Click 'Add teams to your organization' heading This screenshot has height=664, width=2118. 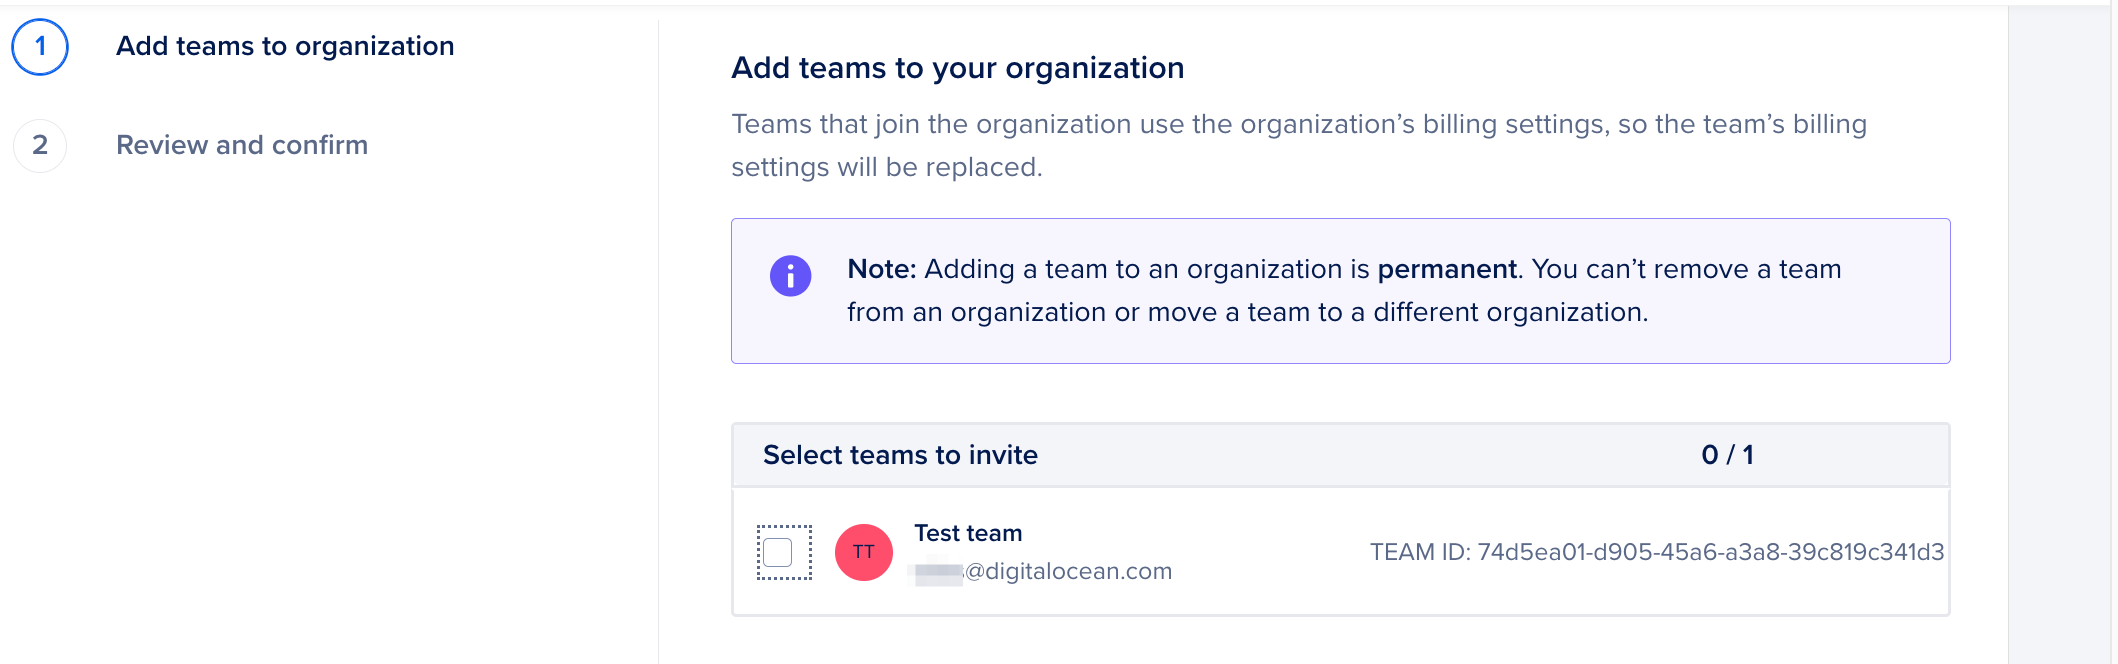[957, 68]
